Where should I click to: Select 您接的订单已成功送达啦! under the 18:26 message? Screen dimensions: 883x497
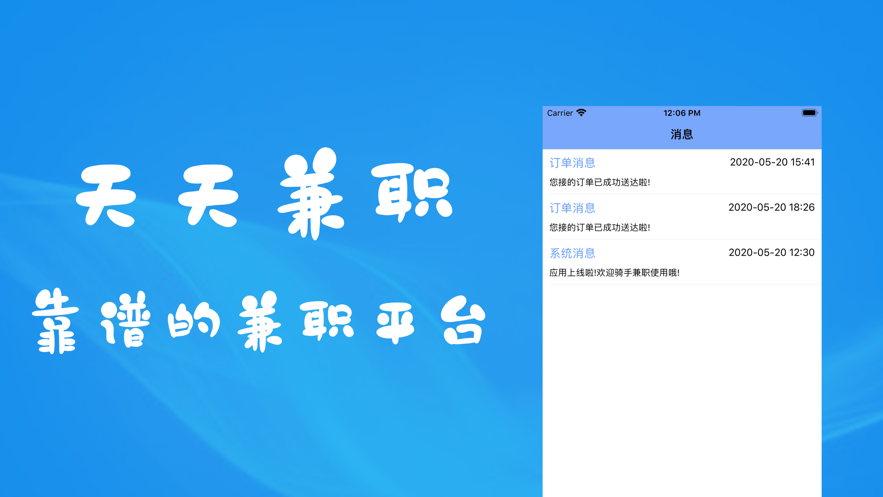(x=600, y=227)
